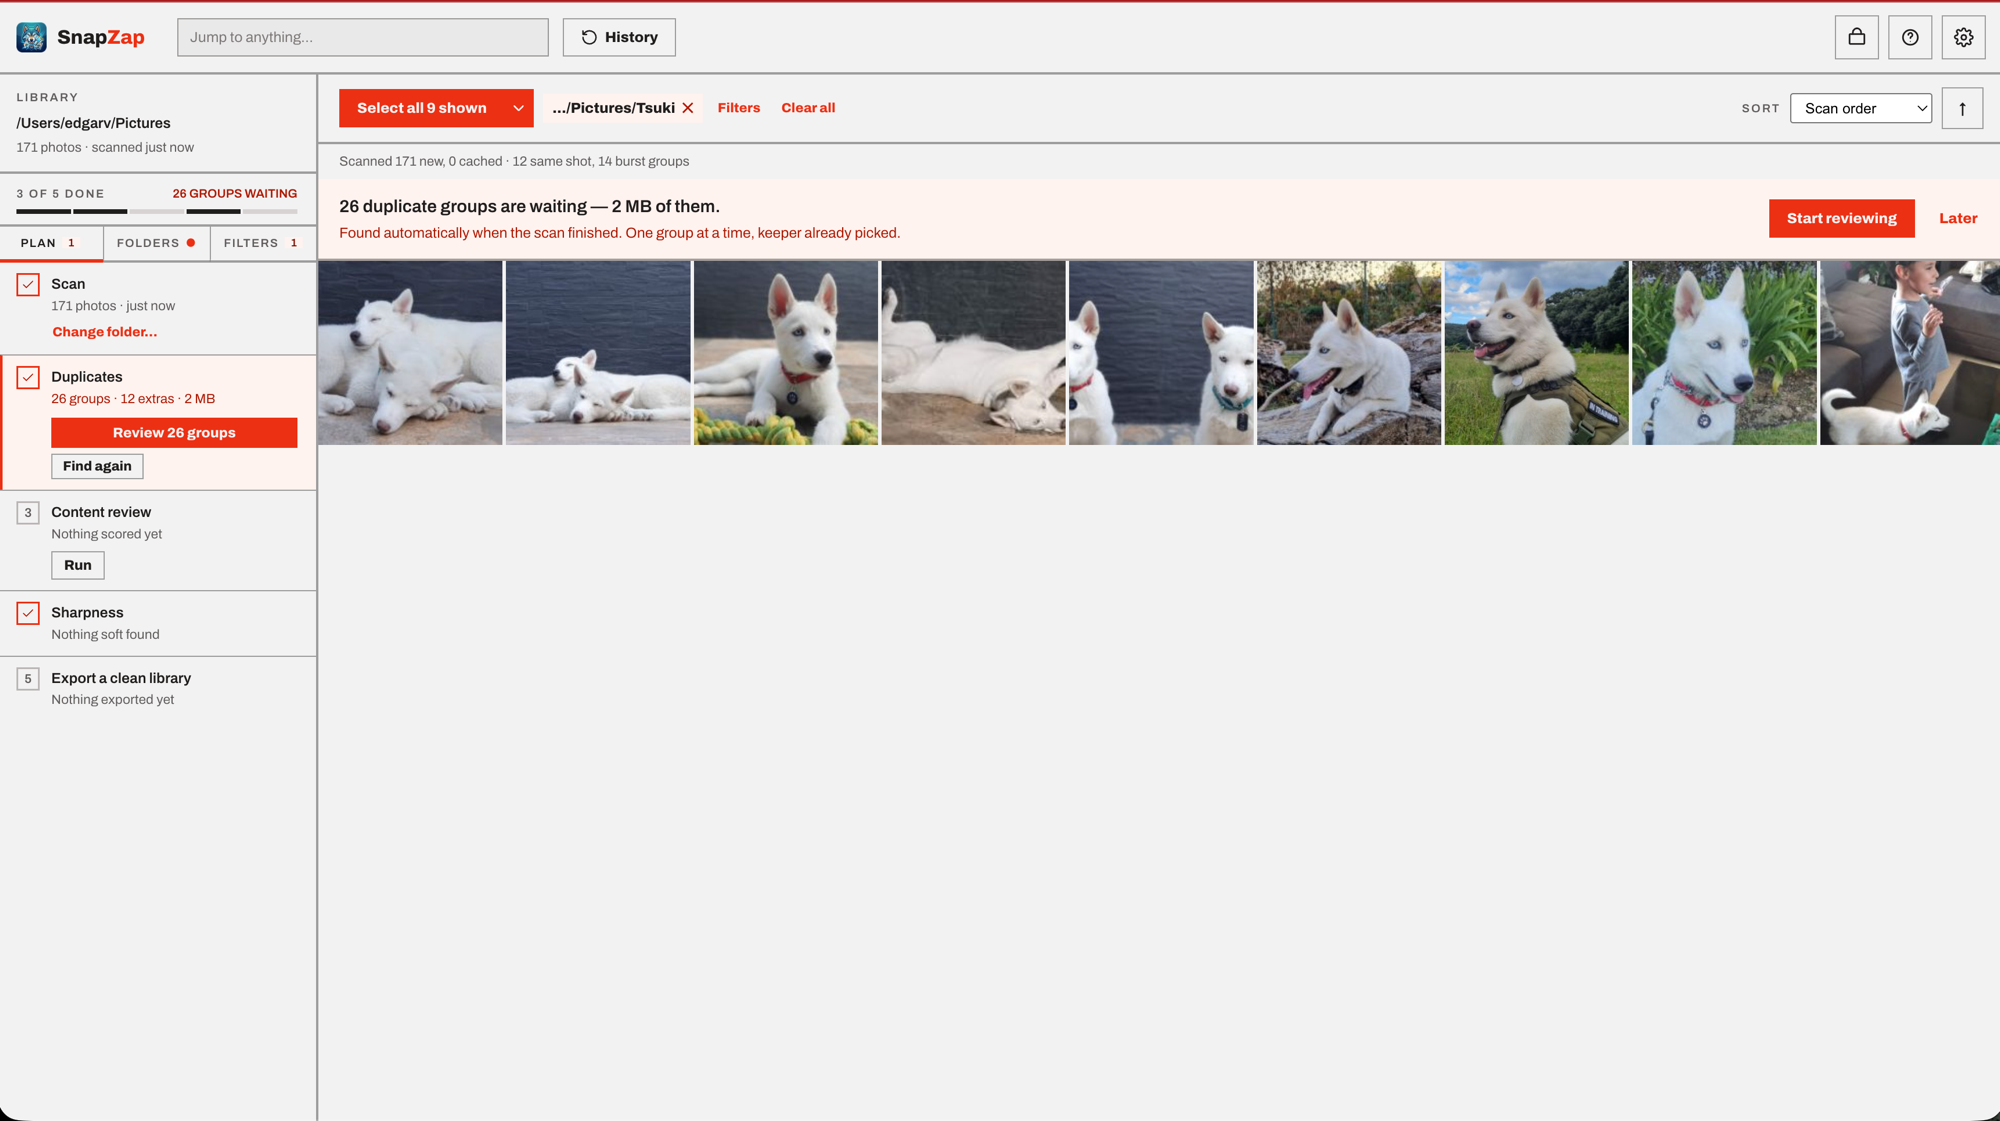This screenshot has width=2000, height=1121.
Task: Toggle the Scan step checkbox
Action: pyautogui.click(x=28, y=284)
